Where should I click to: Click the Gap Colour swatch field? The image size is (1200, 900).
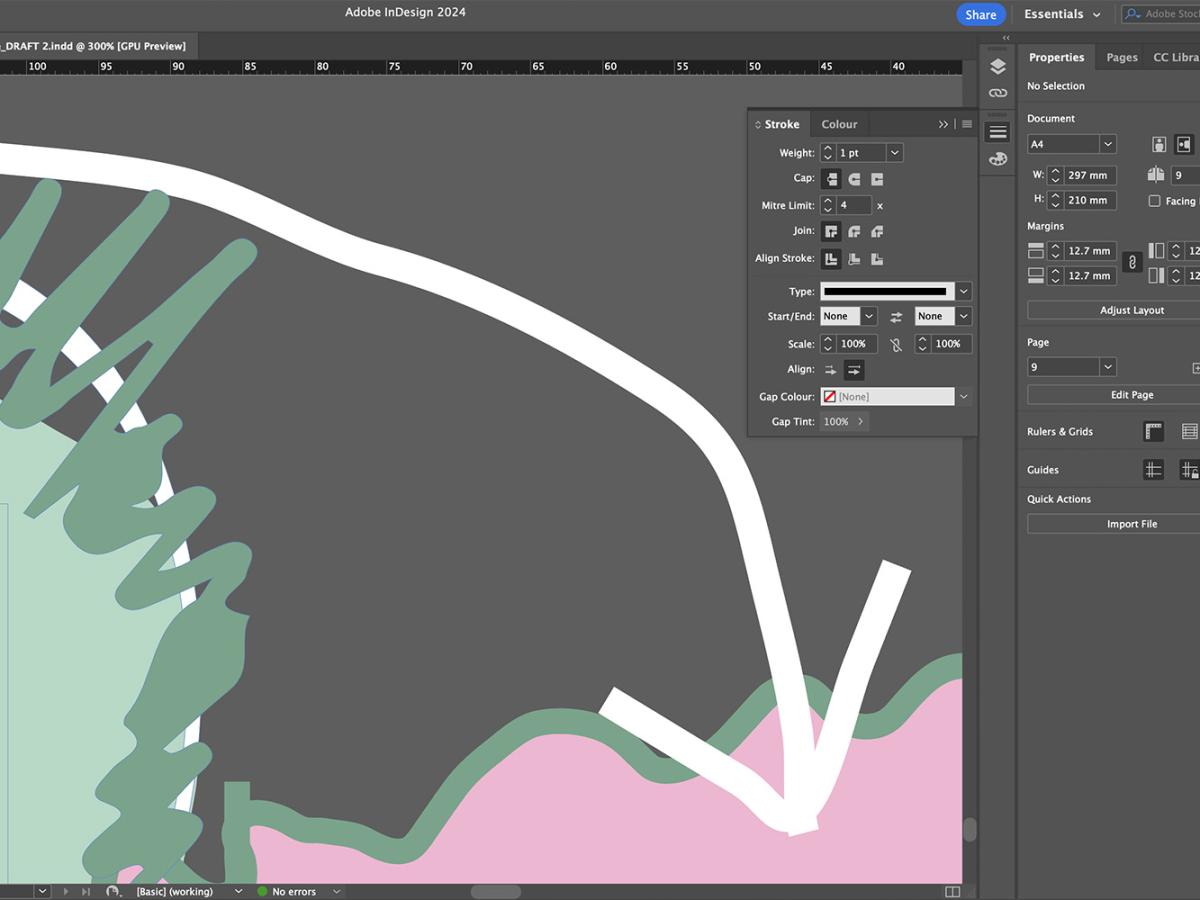887,397
